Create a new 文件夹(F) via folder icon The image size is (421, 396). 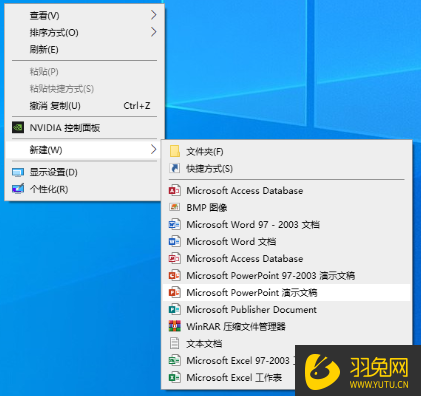(175, 151)
